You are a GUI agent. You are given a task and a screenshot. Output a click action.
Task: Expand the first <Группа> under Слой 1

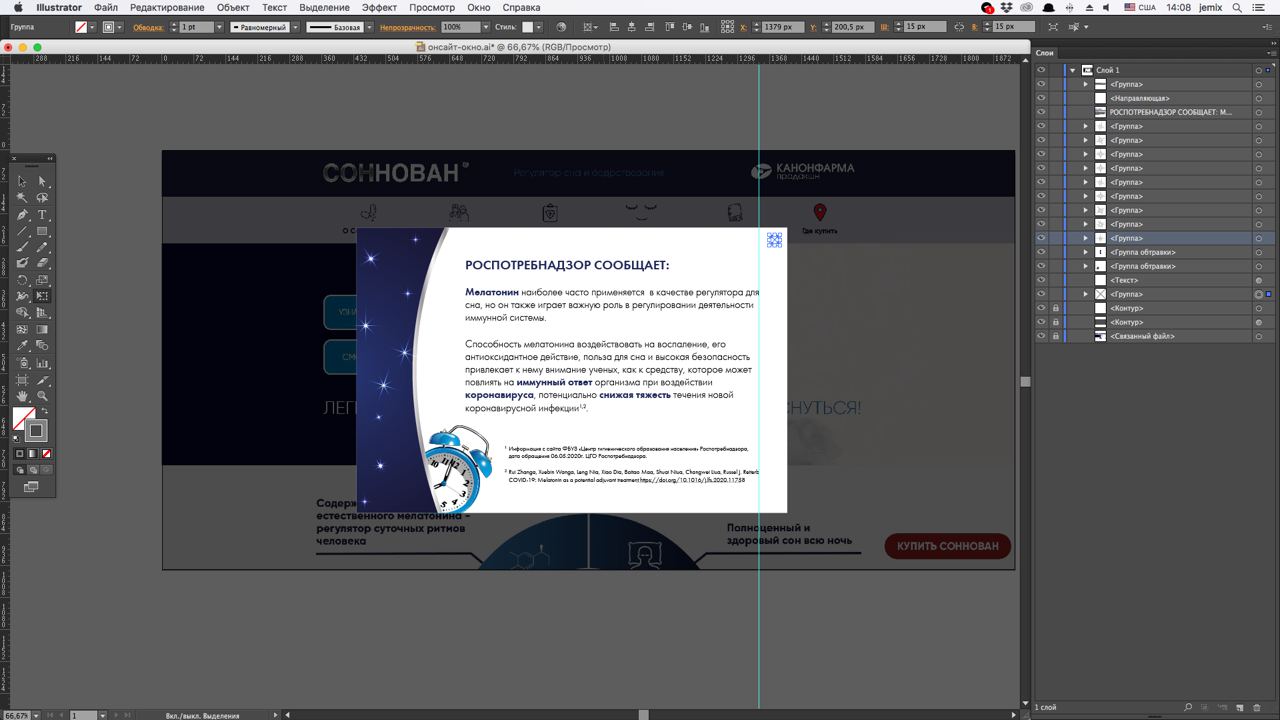(x=1086, y=84)
